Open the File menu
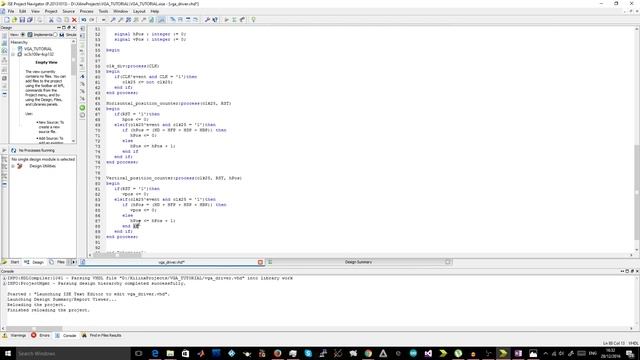Viewport: 640px width, 360px height. pos(11,11)
